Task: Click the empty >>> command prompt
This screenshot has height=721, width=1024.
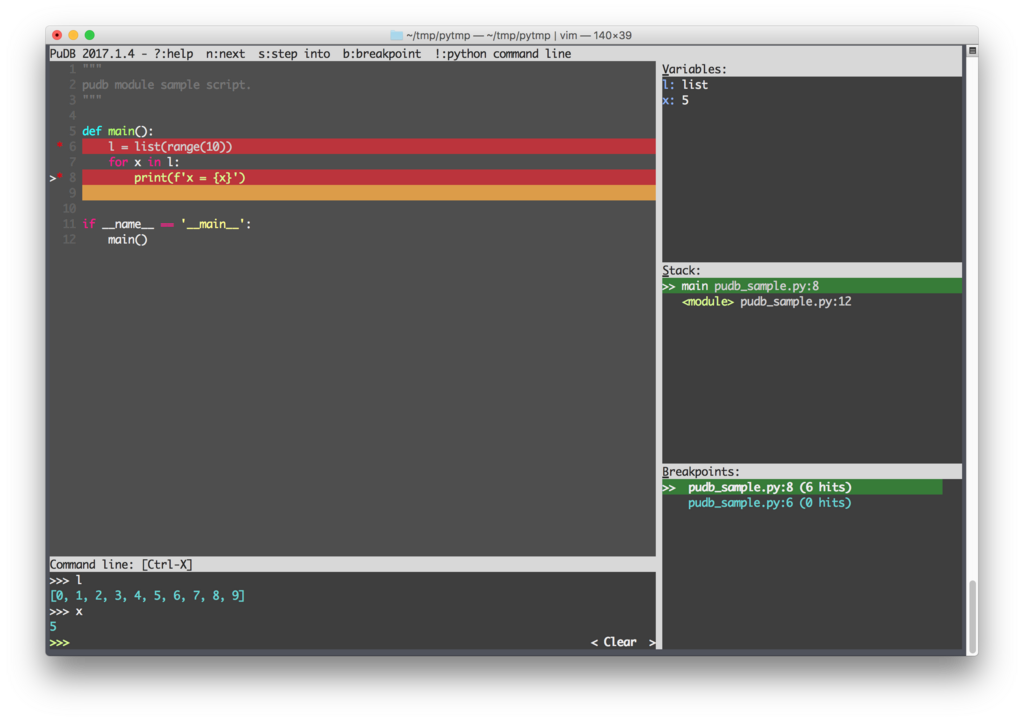Action: pos(353,643)
